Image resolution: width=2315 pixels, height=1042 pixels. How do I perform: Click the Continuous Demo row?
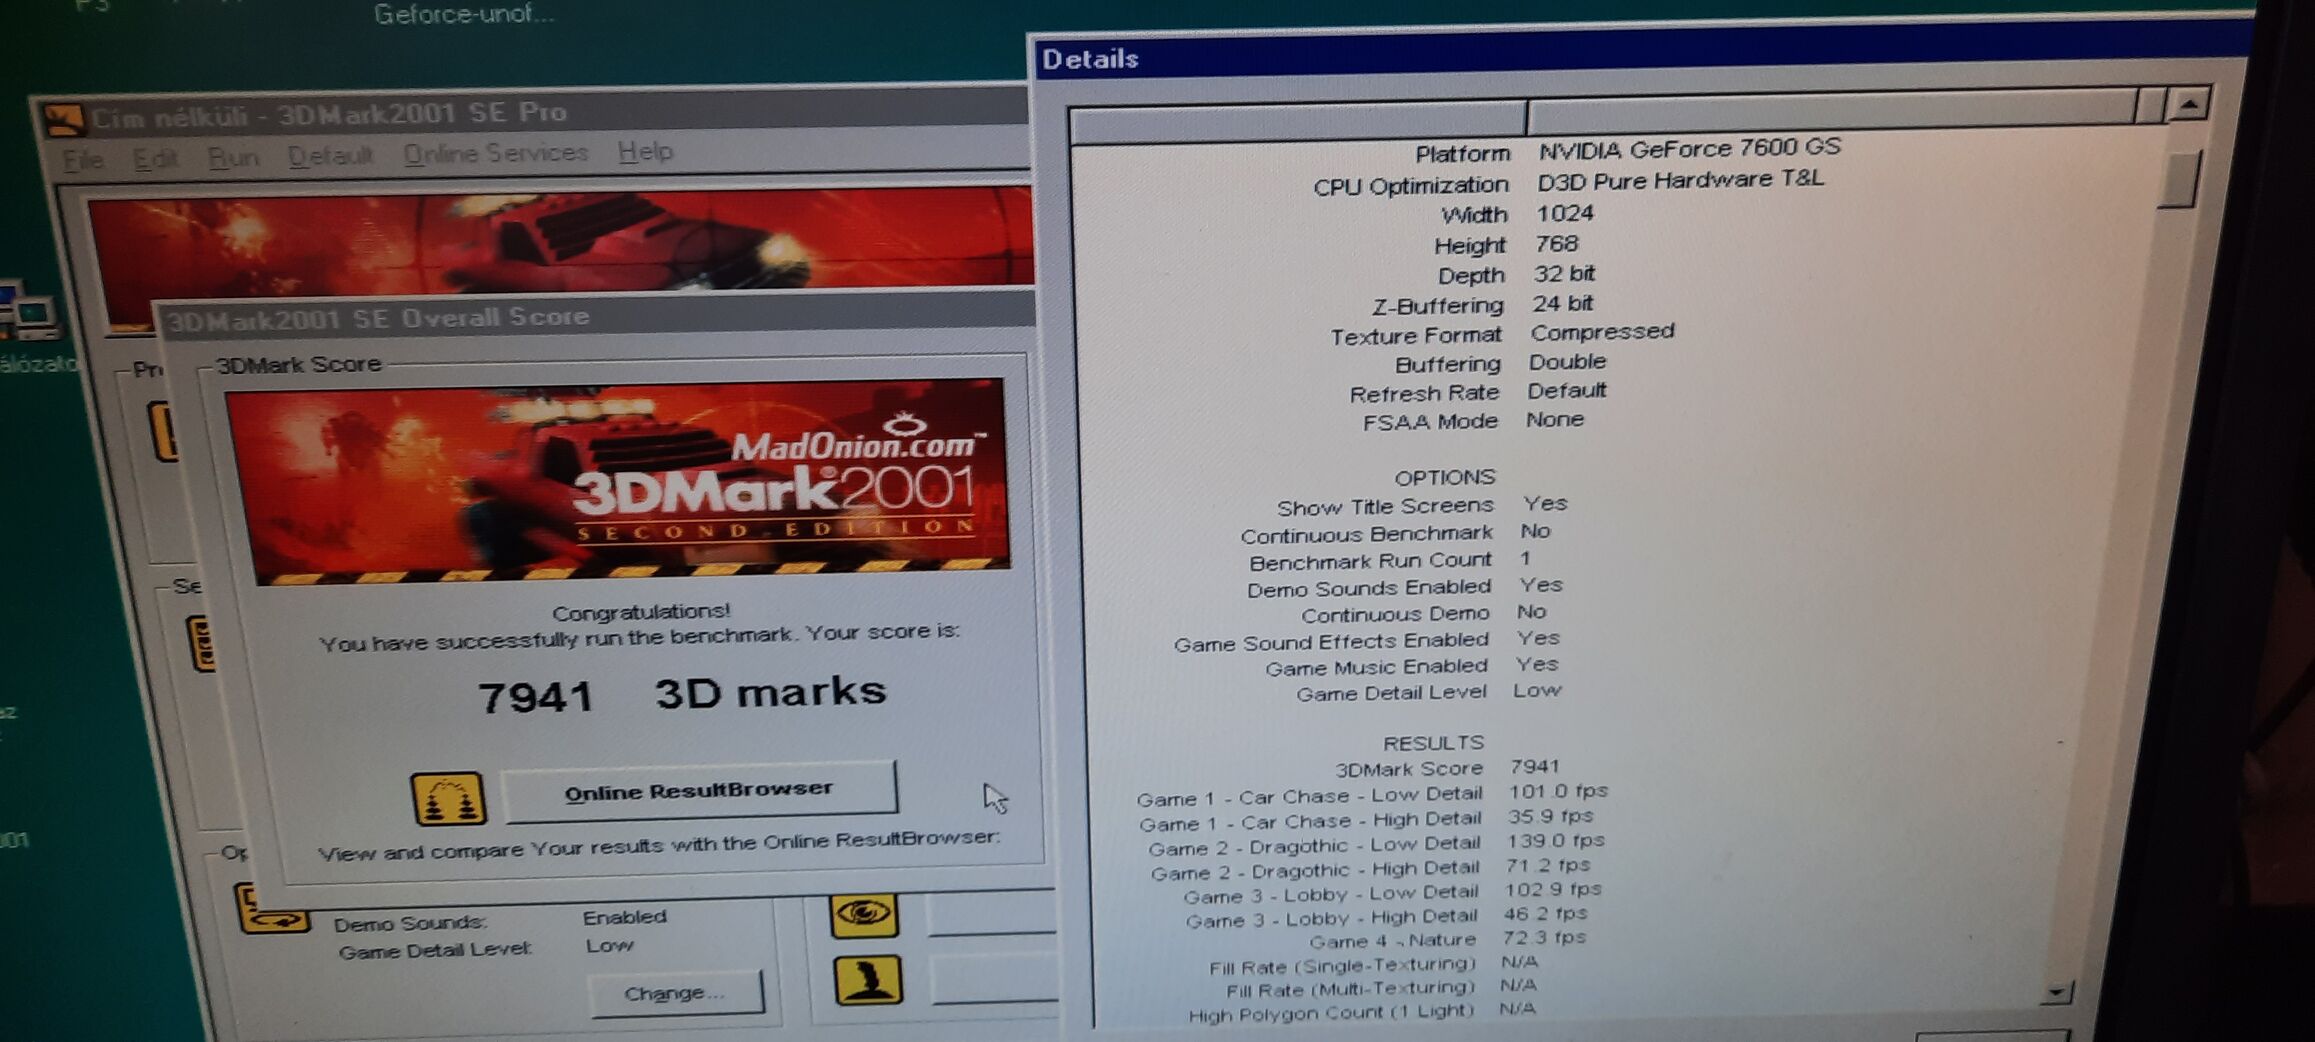point(1424,613)
